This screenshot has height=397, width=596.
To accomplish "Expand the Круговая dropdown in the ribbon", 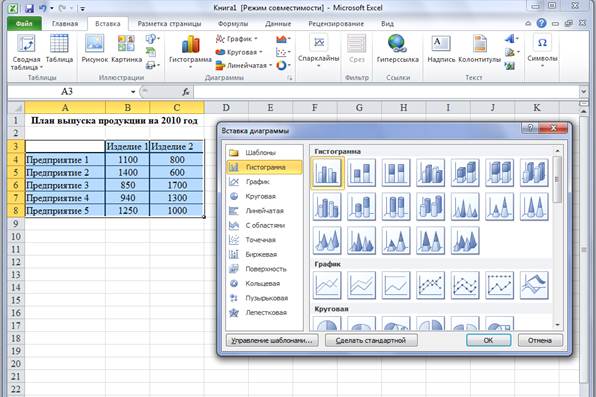I will pyautogui.click(x=239, y=52).
